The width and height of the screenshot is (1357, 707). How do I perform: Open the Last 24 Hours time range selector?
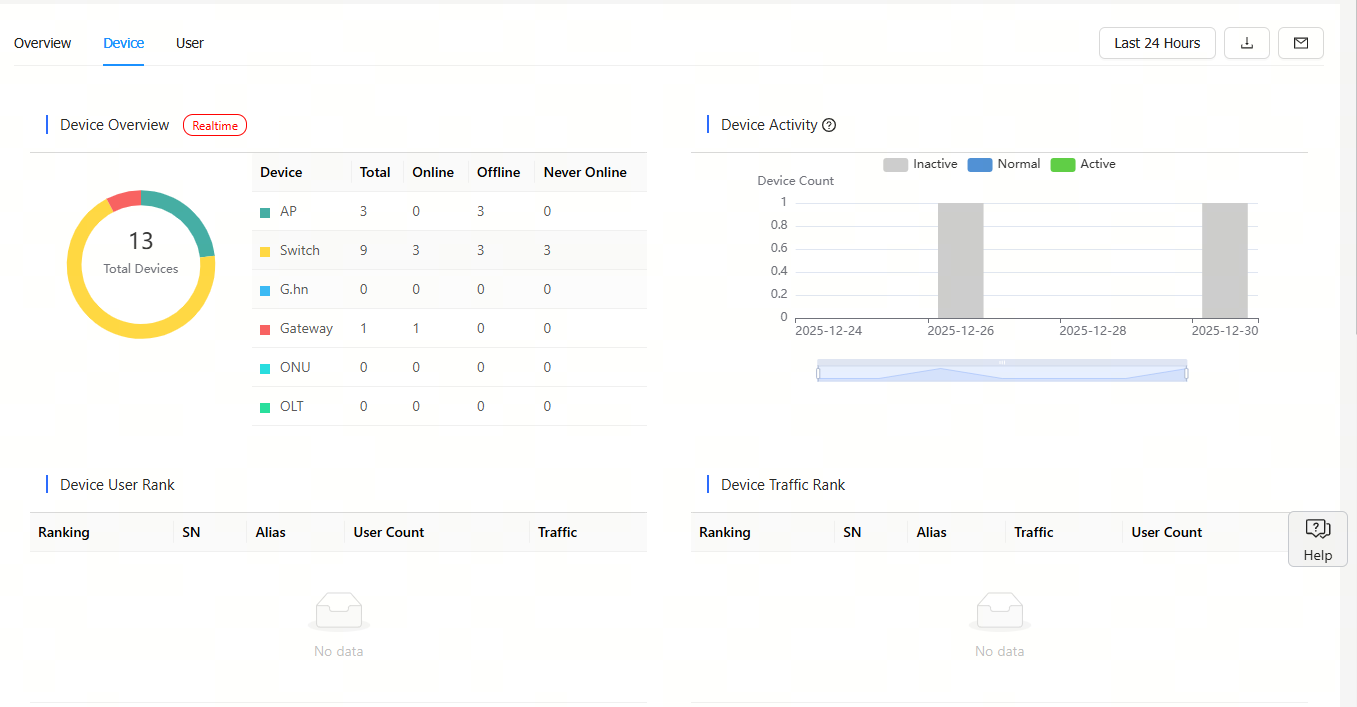(1157, 43)
